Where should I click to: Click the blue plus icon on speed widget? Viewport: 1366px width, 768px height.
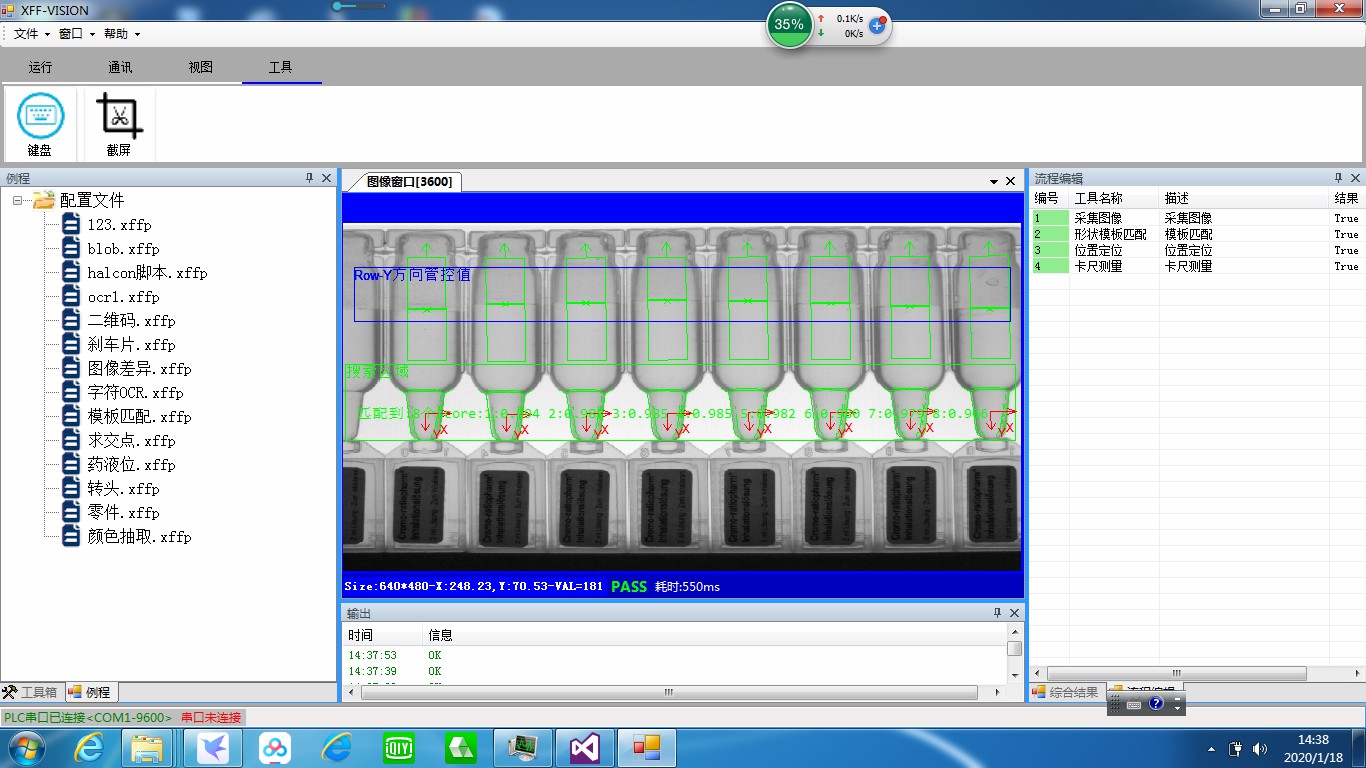[x=877, y=25]
